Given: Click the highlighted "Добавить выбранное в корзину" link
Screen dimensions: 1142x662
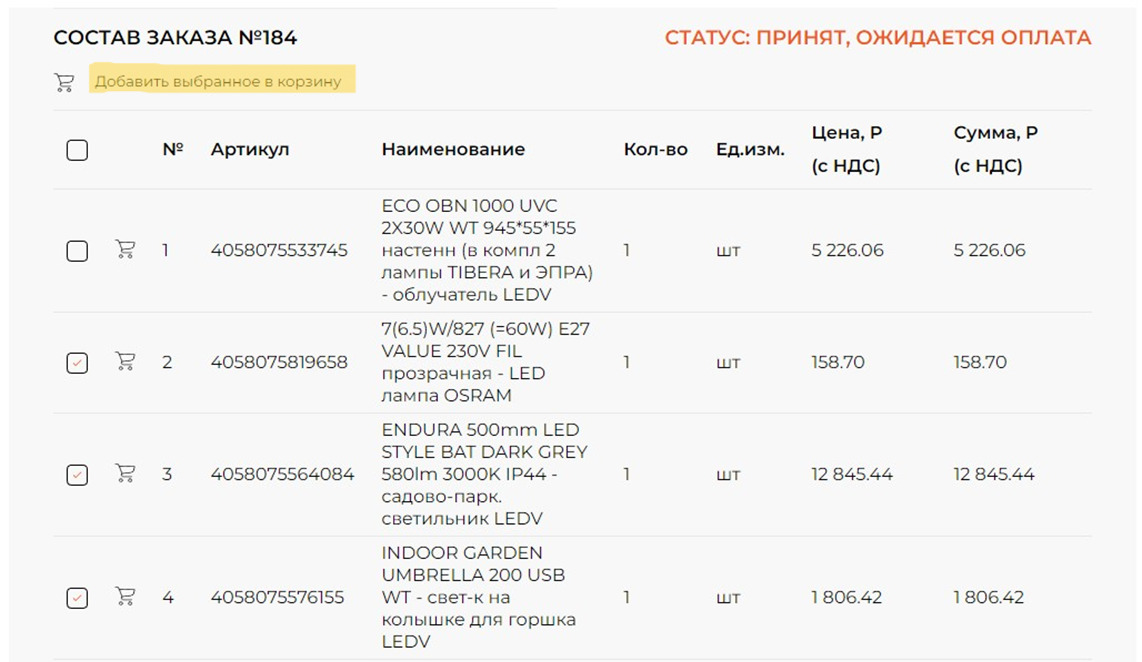Looking at the screenshot, I should [x=224, y=81].
